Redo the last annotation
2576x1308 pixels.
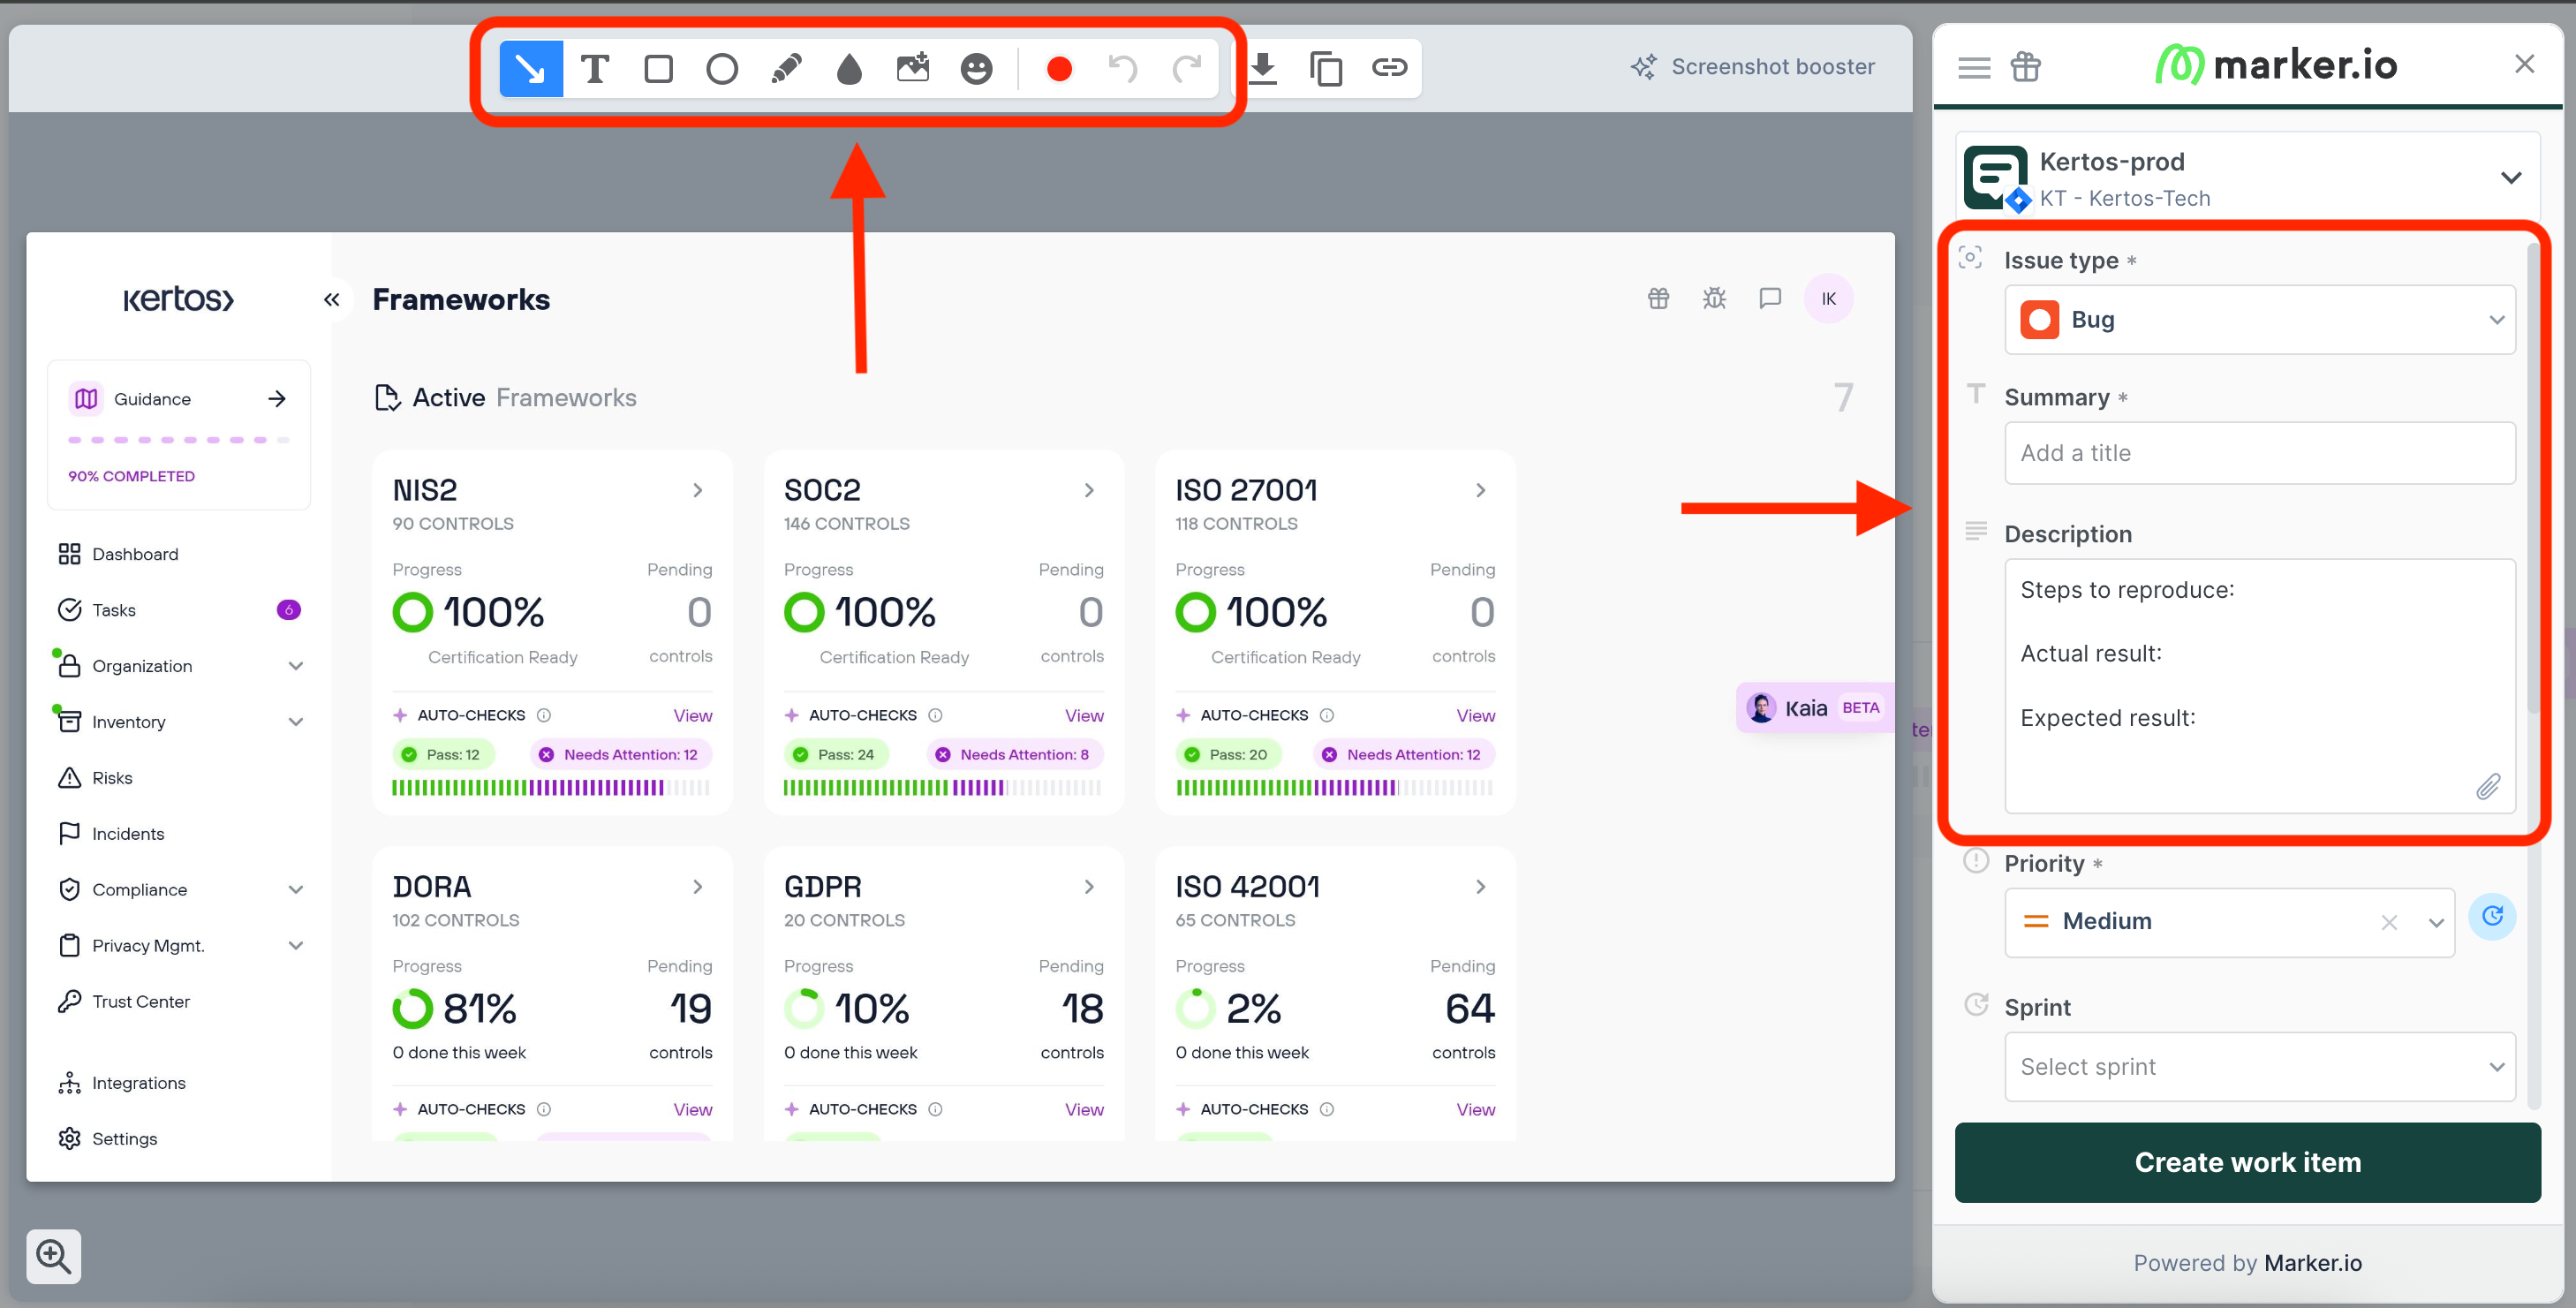(1187, 68)
